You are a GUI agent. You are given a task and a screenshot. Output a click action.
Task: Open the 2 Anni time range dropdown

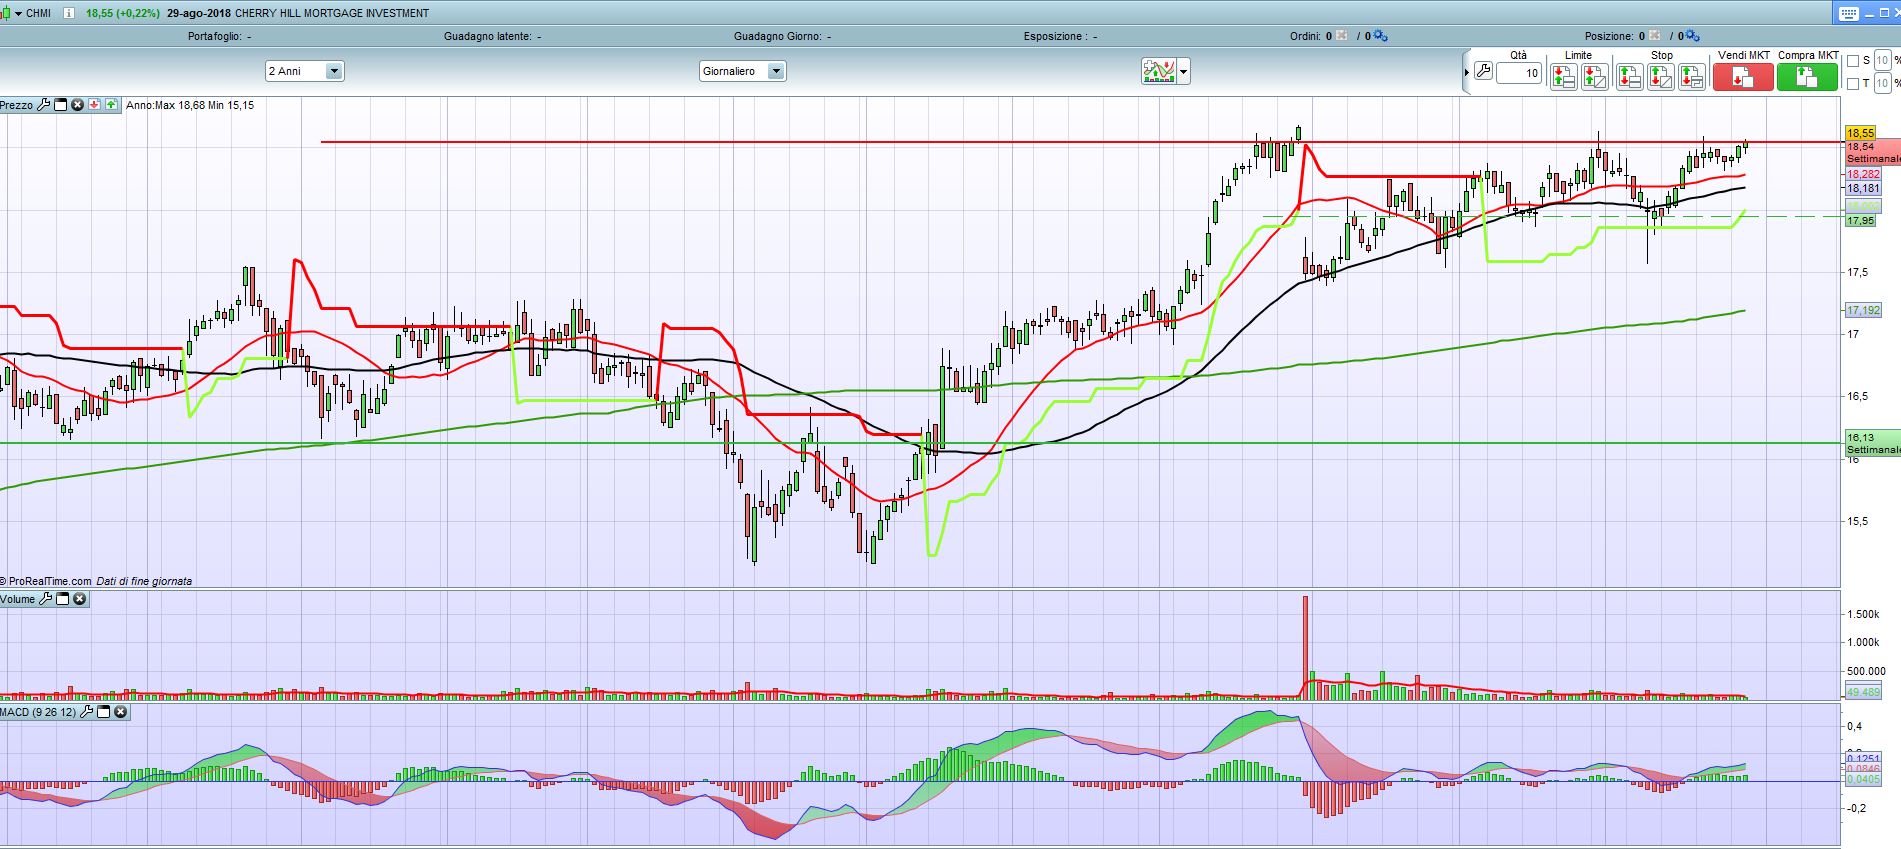[x=305, y=71]
